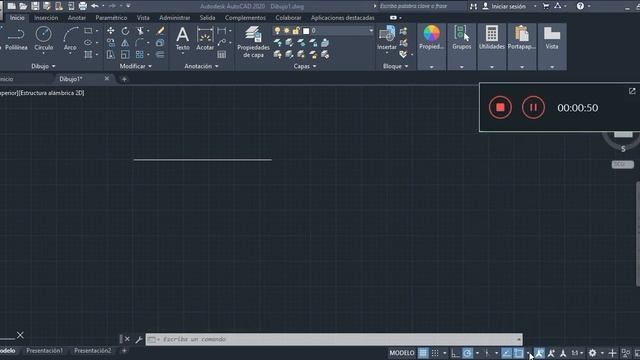Image resolution: width=640 pixels, height=360 pixels.
Task: Insert a table from Anotación panel
Action: pos(222,54)
